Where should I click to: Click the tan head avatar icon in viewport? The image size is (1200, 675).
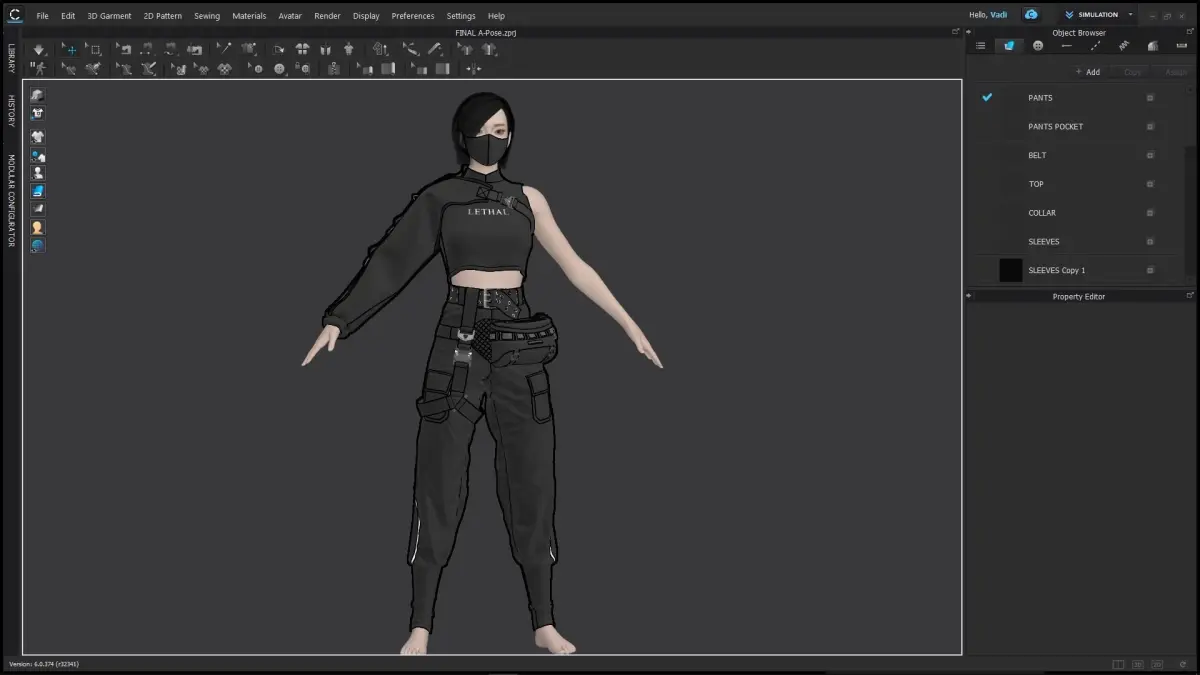coord(37,227)
